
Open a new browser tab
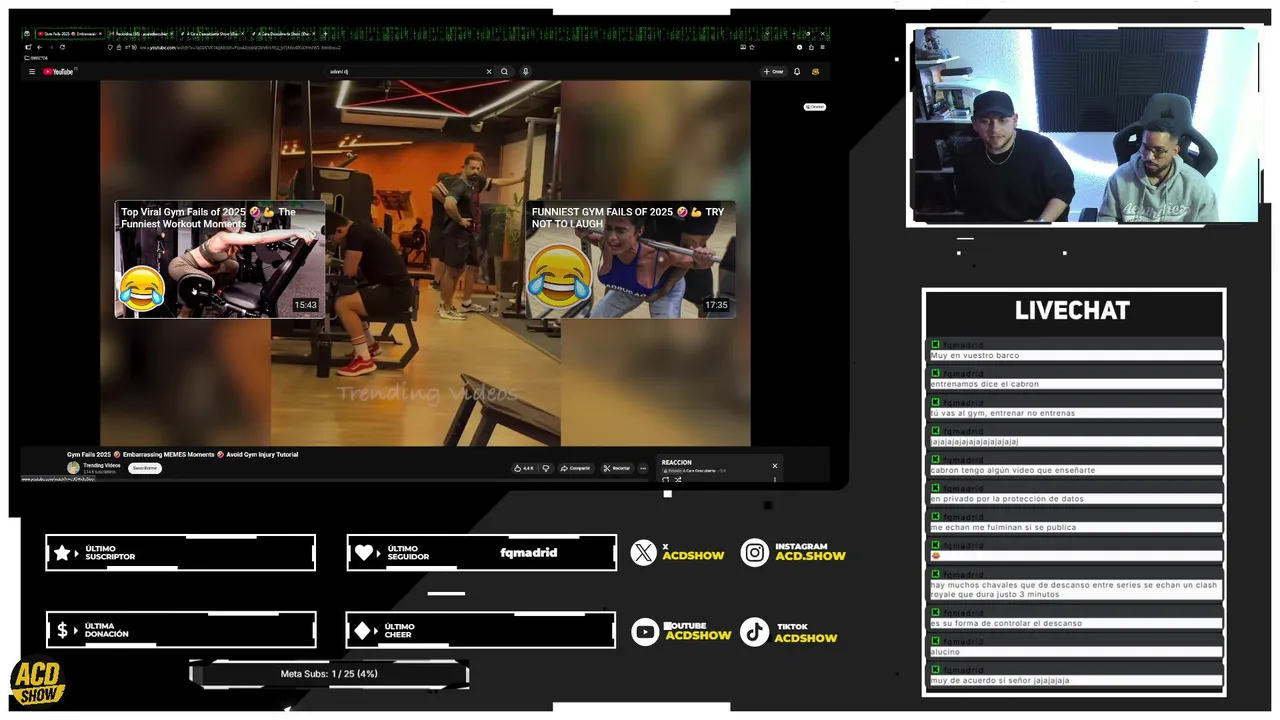325,33
